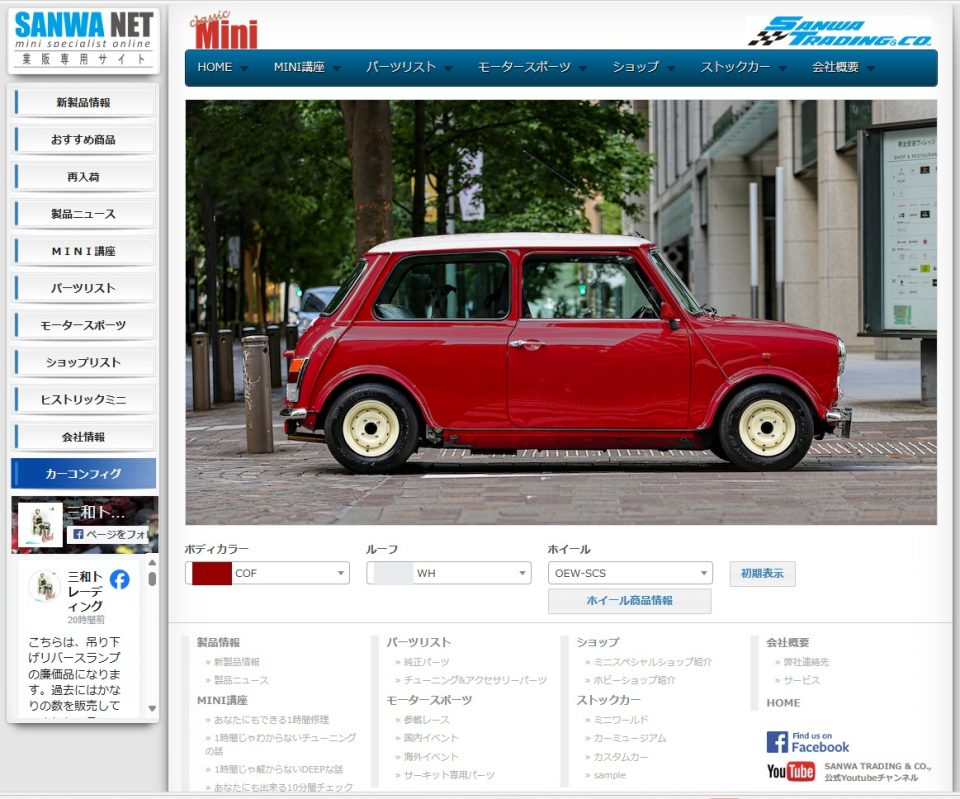Viewport: 960px width, 799px height.
Task: Open the YouTube channel icon
Action: click(790, 771)
